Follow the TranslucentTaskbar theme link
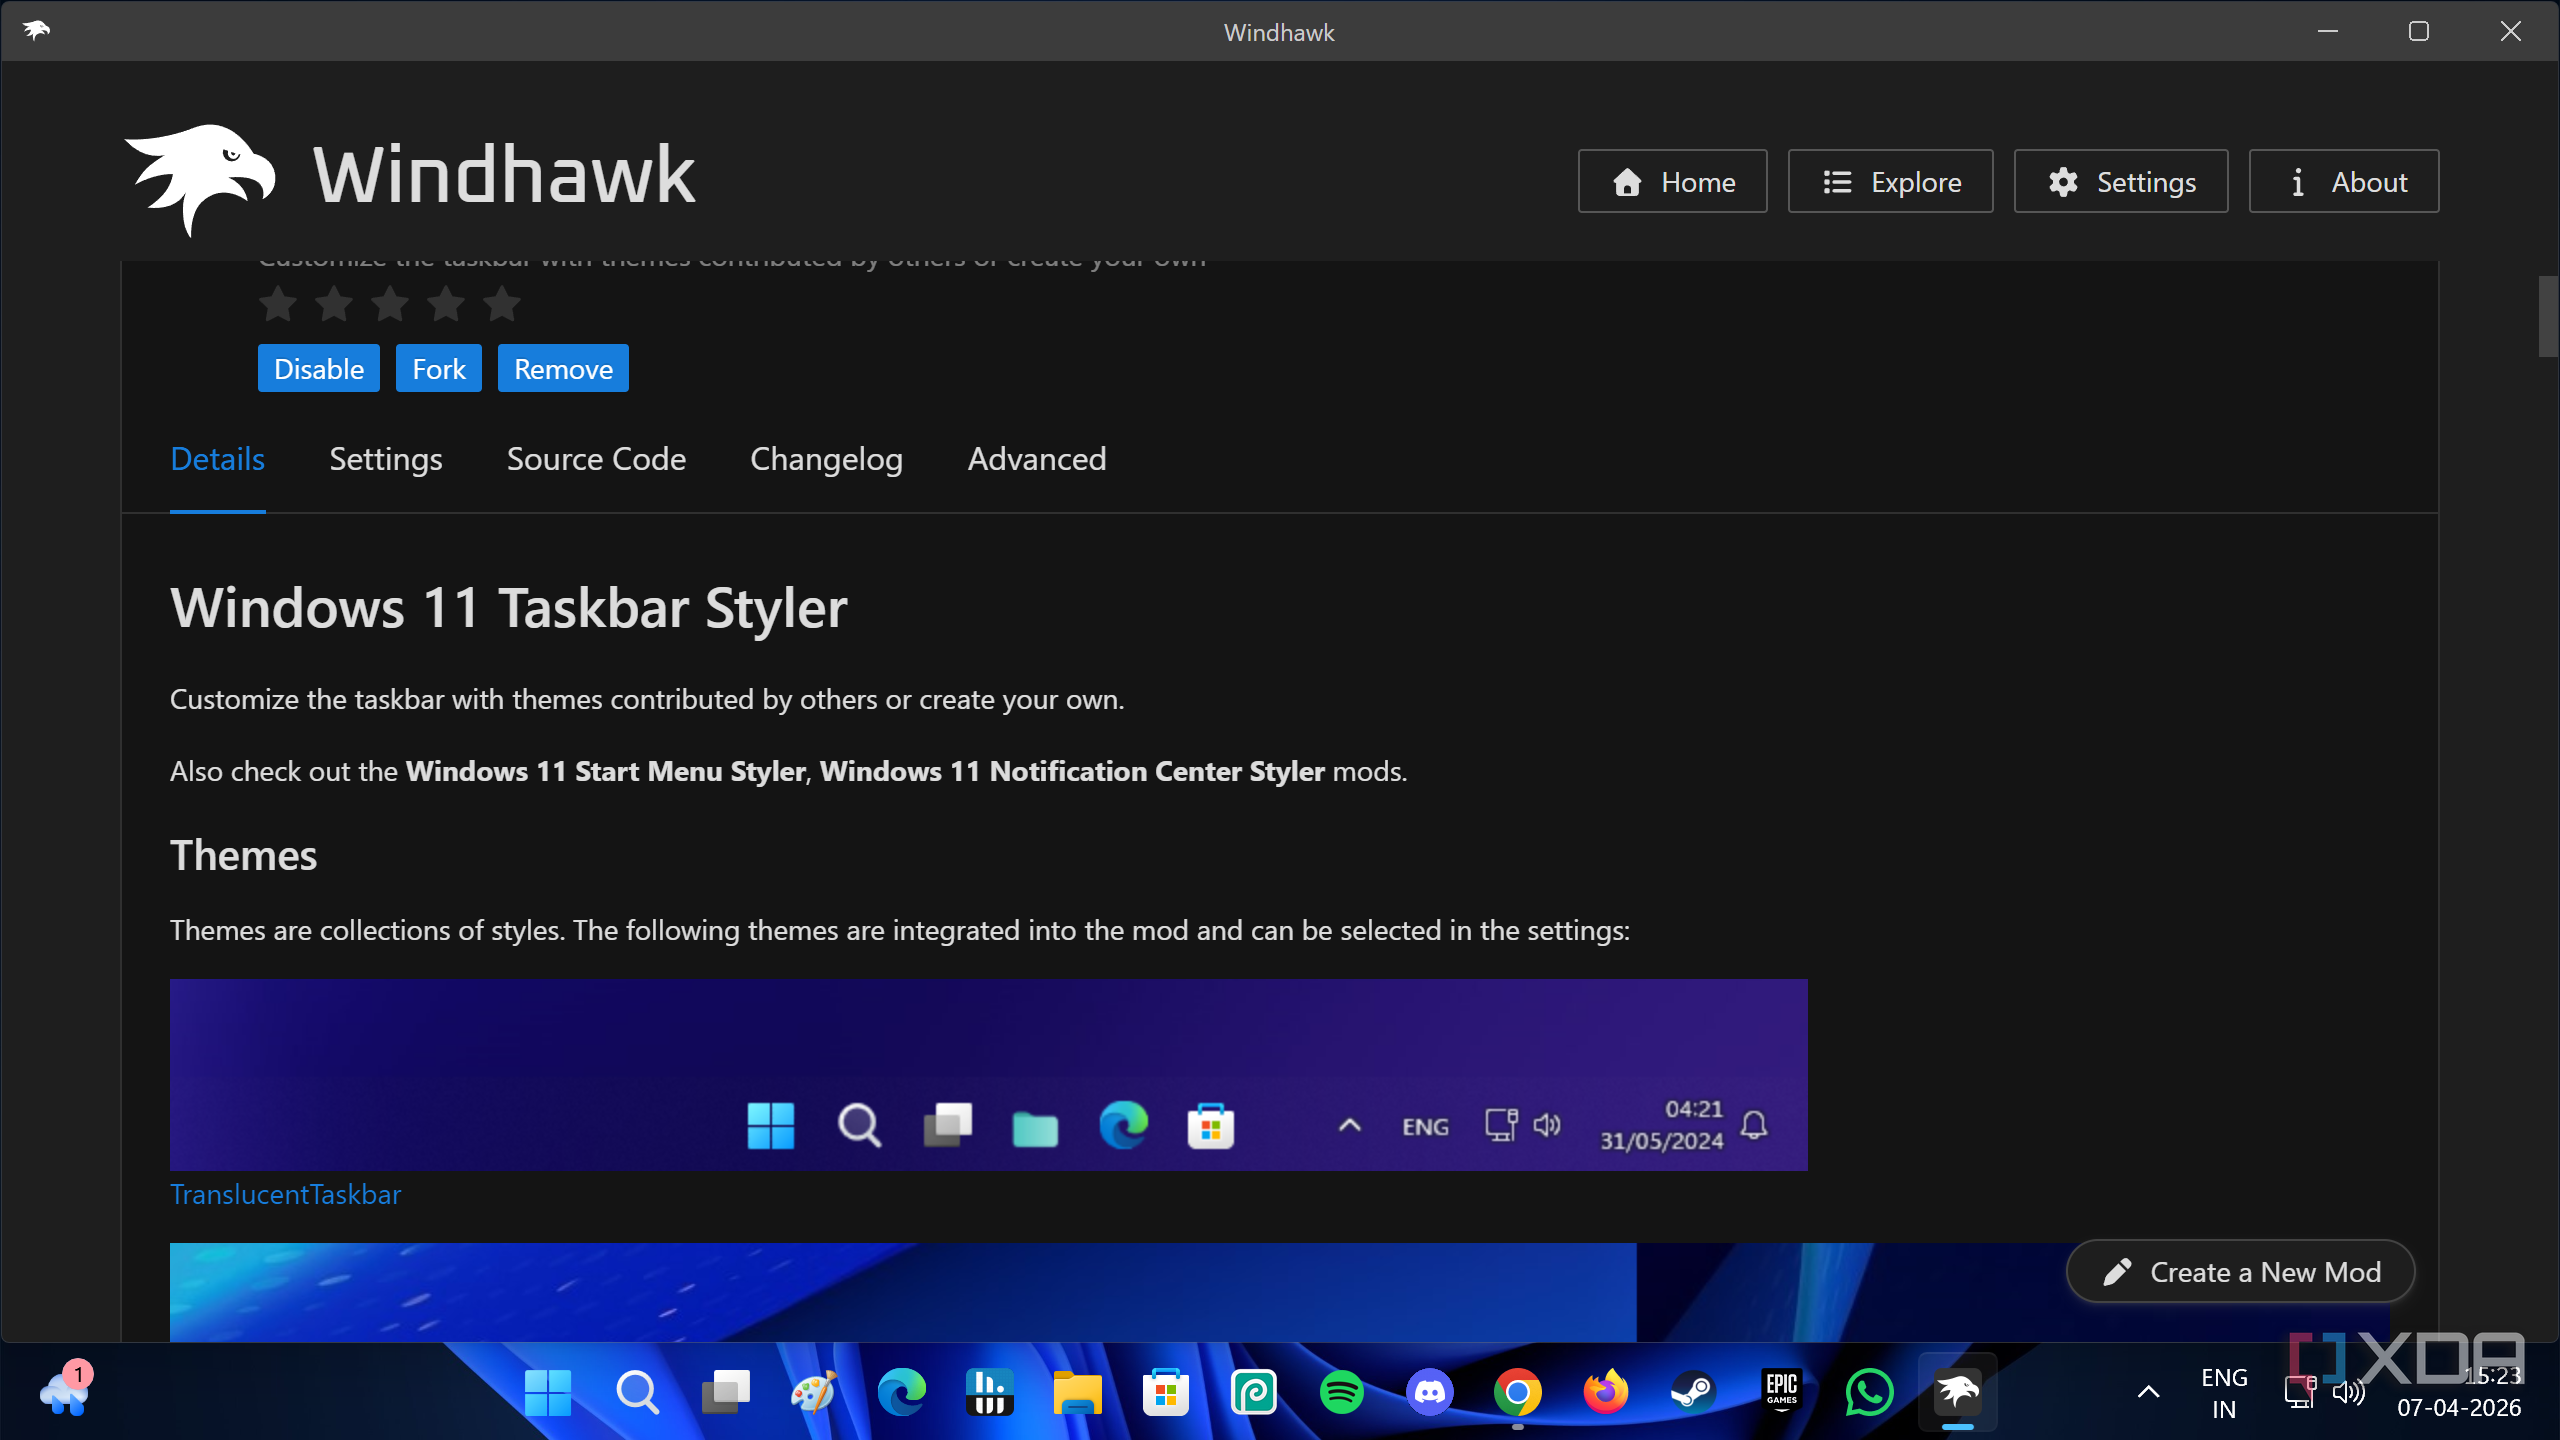Image resolution: width=2560 pixels, height=1440 pixels. [285, 1194]
